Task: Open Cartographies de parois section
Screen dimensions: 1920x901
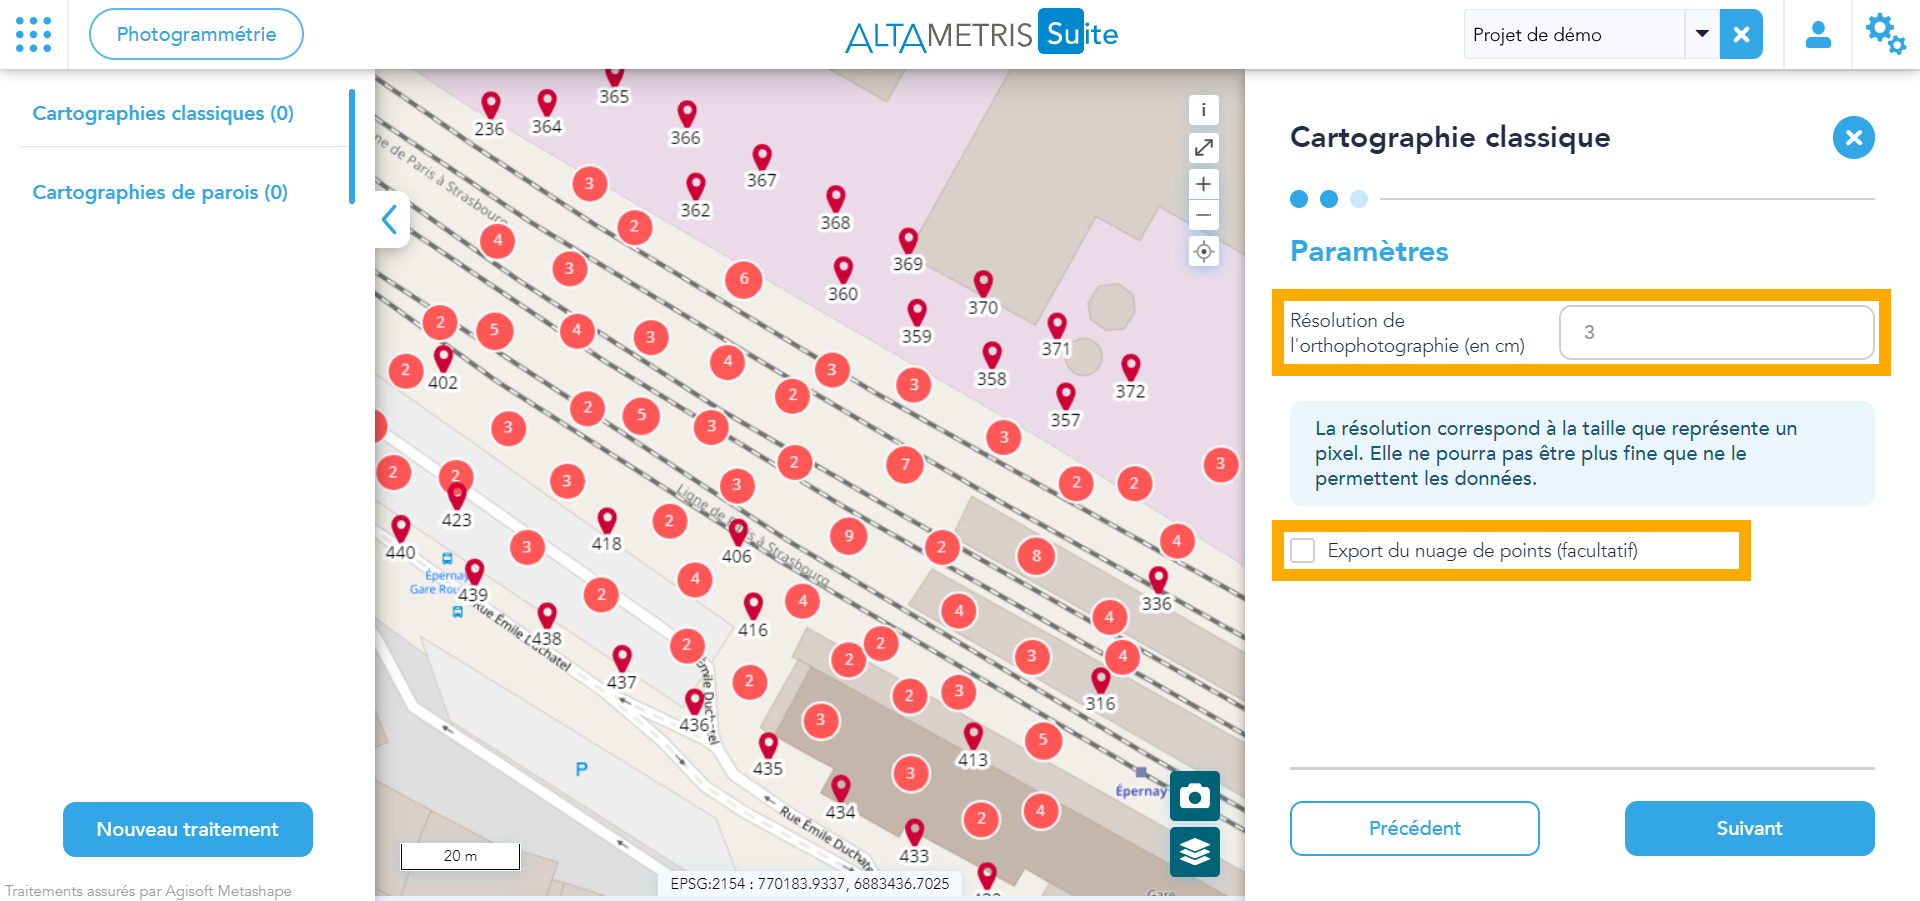Action: click(x=160, y=192)
